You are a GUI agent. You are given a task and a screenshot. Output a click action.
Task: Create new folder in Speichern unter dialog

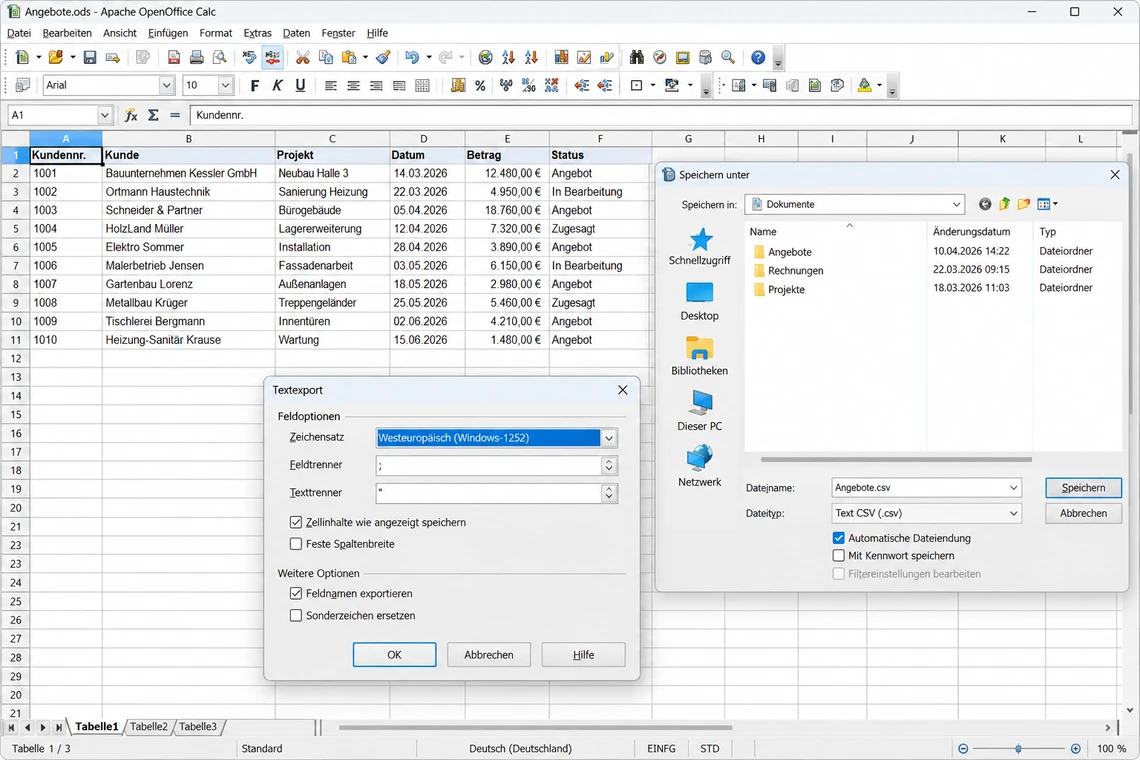click(1024, 204)
